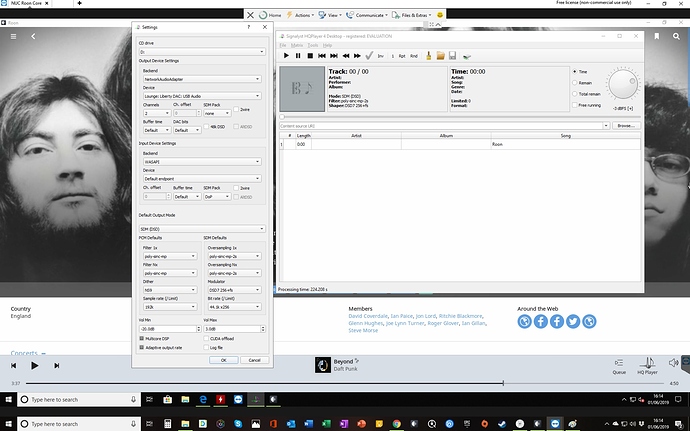Open CD drive dropdown

point(202,52)
